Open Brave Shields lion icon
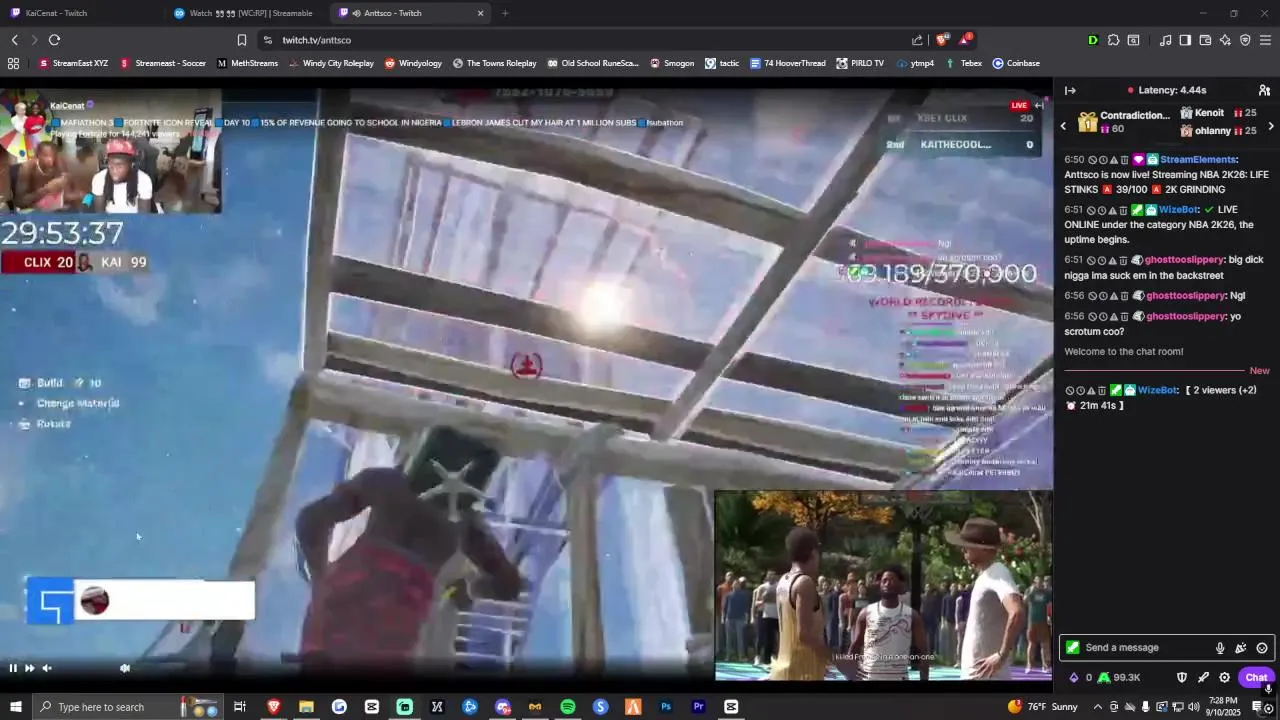Image resolution: width=1280 pixels, height=720 pixels. (x=942, y=40)
